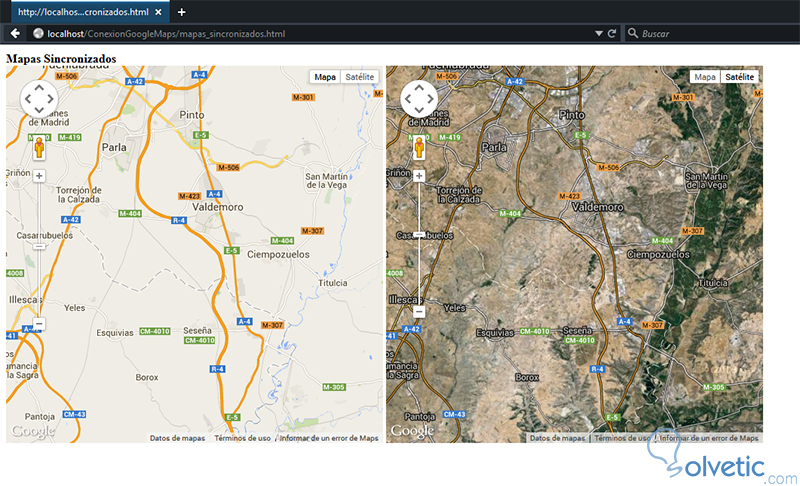Image resolution: width=800 pixels, height=486 pixels.
Task: Click Casarrubuelos label on the left map
Action: [x=44, y=236]
